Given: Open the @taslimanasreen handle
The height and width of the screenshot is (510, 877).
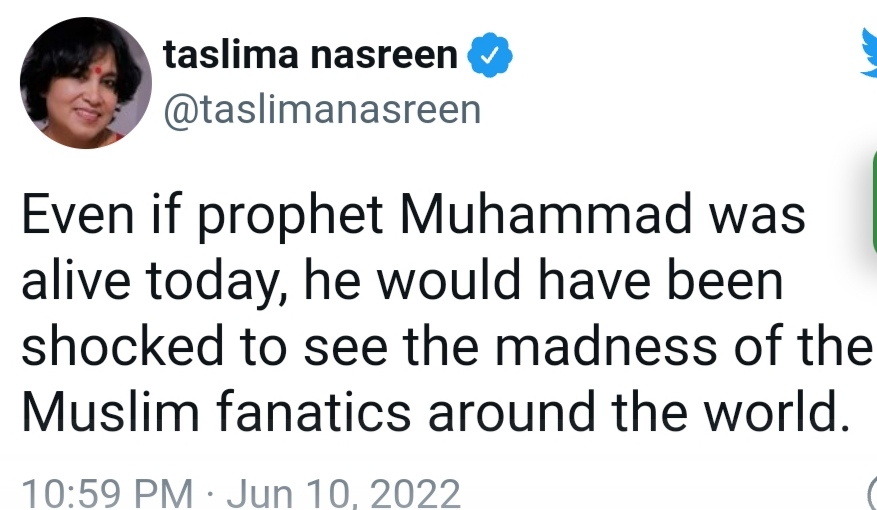Looking at the screenshot, I should click(x=322, y=110).
